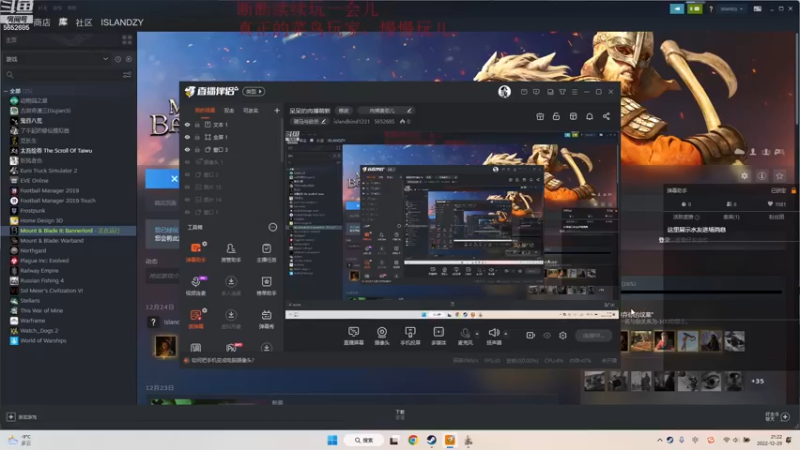Open speaker device dropdown arrow
This screenshot has height=450, width=800.
click(x=506, y=334)
